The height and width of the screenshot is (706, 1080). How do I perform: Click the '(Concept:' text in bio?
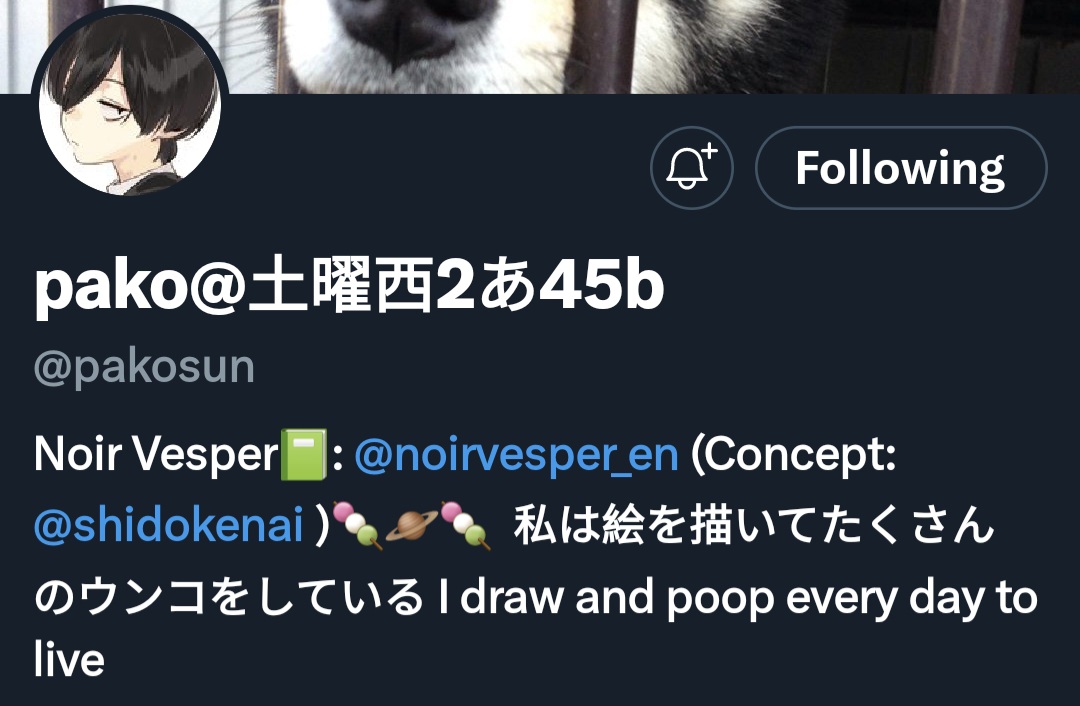[x=793, y=455]
